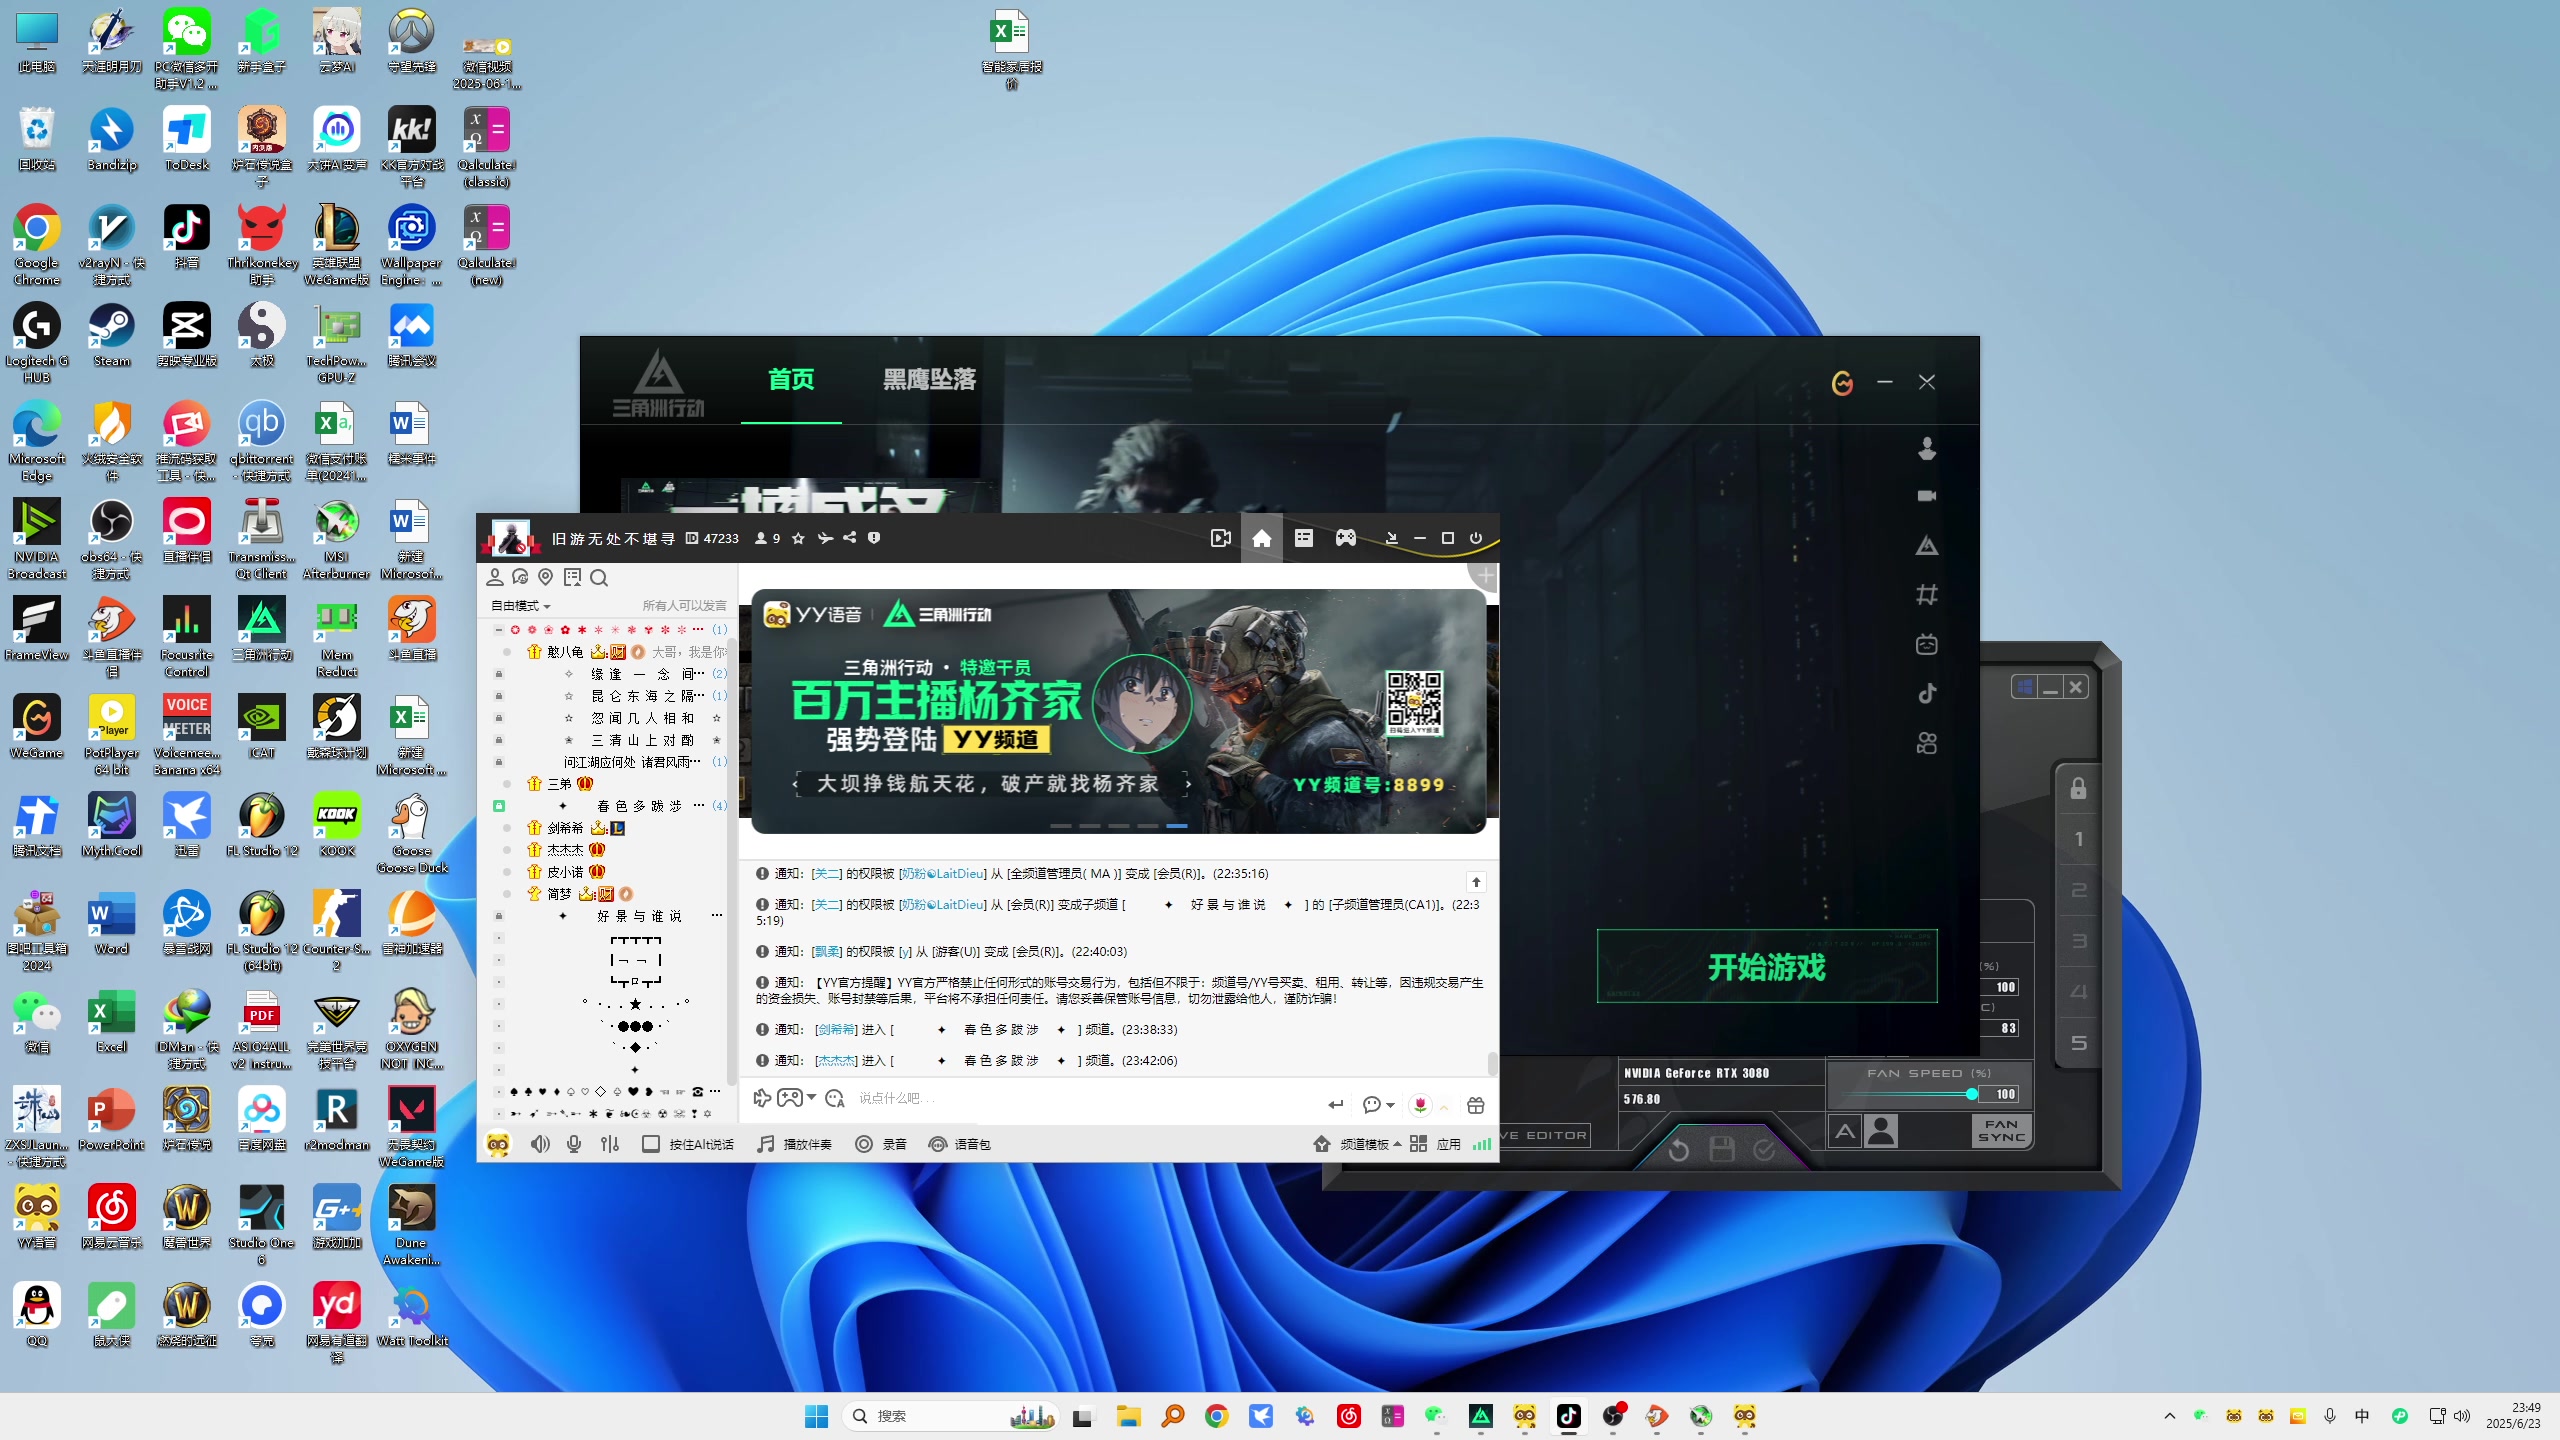Click 录音 record option

(881, 1144)
